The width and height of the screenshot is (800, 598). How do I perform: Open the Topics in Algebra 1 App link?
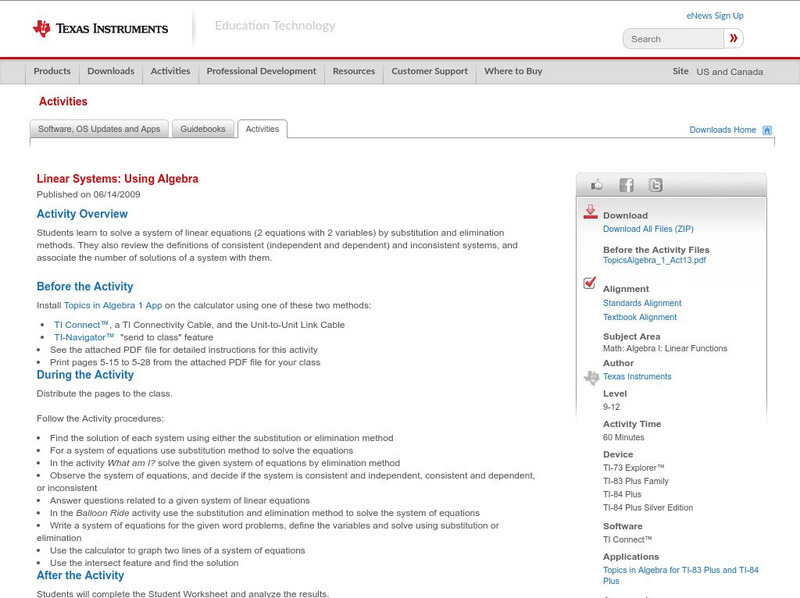click(x=113, y=306)
